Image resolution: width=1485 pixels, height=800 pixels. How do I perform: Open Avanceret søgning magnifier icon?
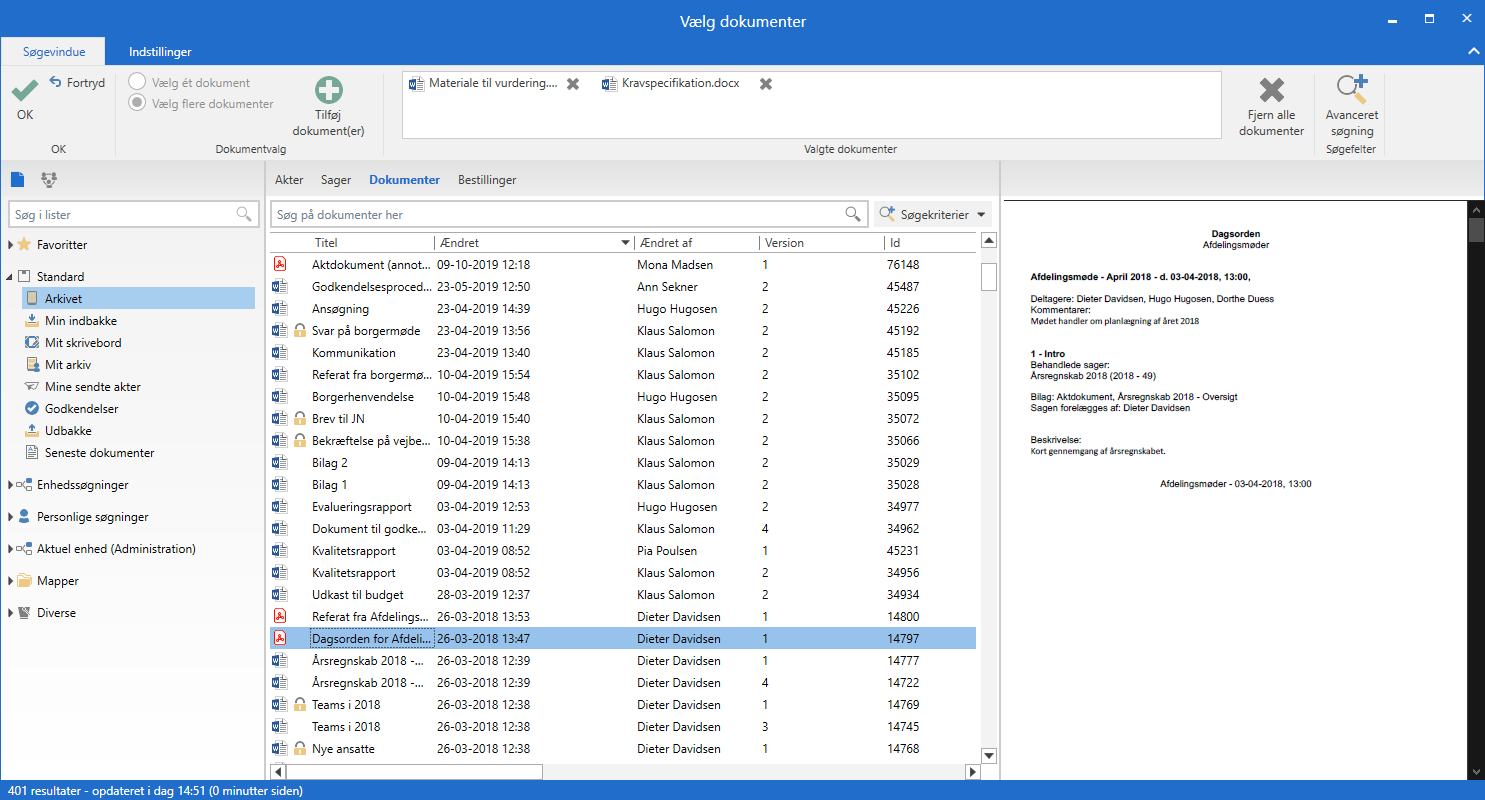tap(1351, 90)
